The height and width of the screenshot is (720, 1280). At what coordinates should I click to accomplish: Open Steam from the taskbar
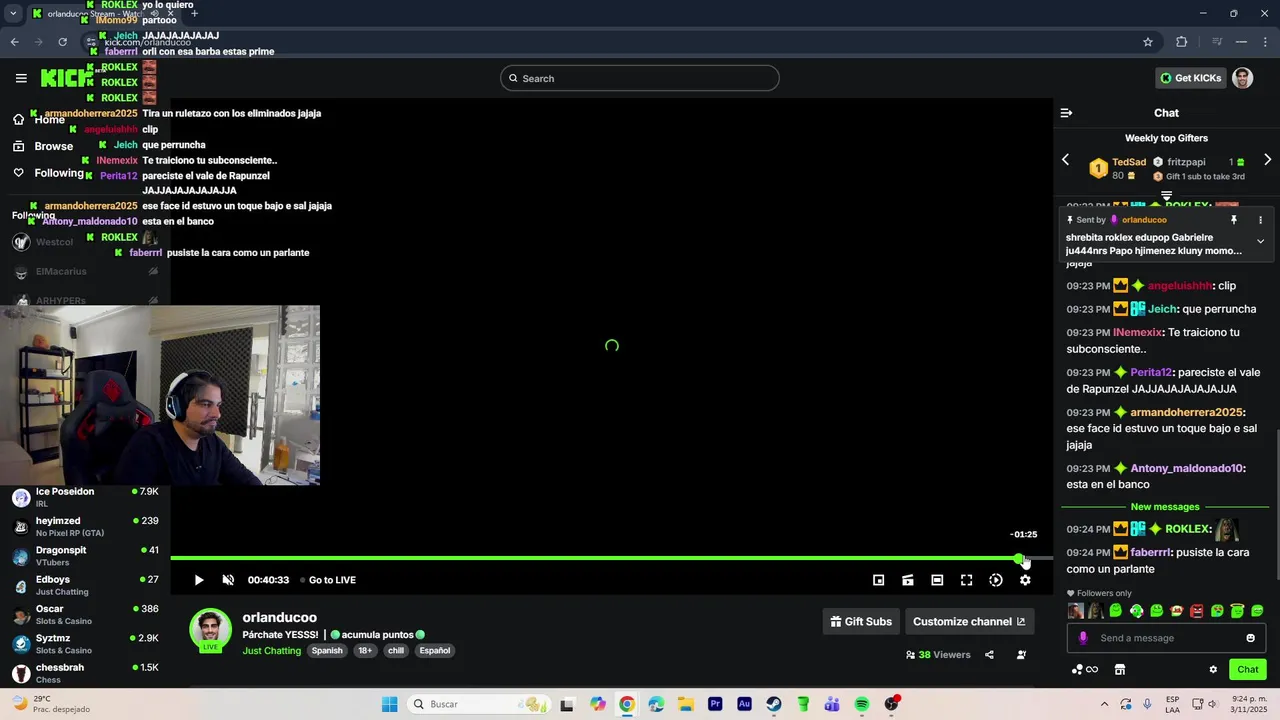coord(774,704)
